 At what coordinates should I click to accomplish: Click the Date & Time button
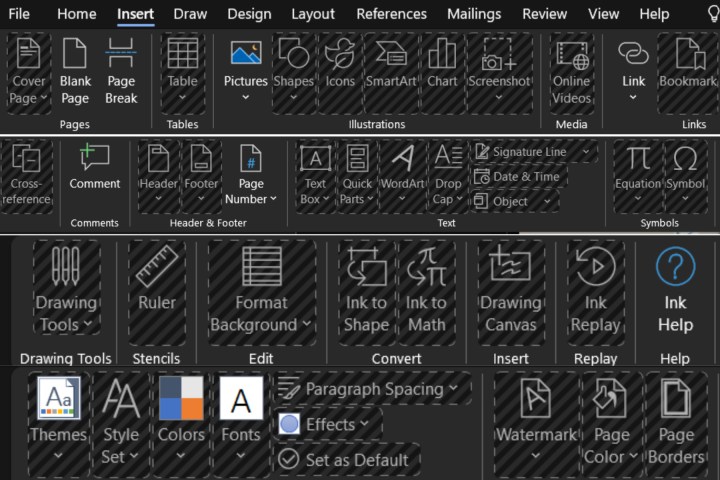pyautogui.click(x=518, y=176)
